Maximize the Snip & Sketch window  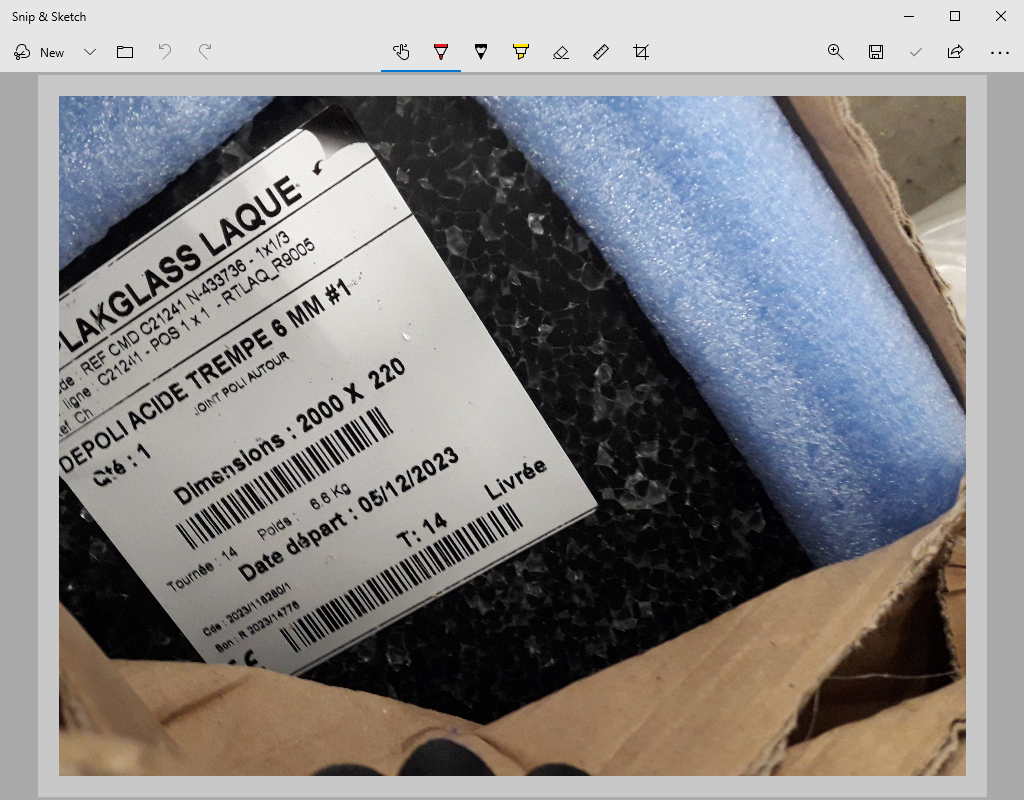point(955,16)
